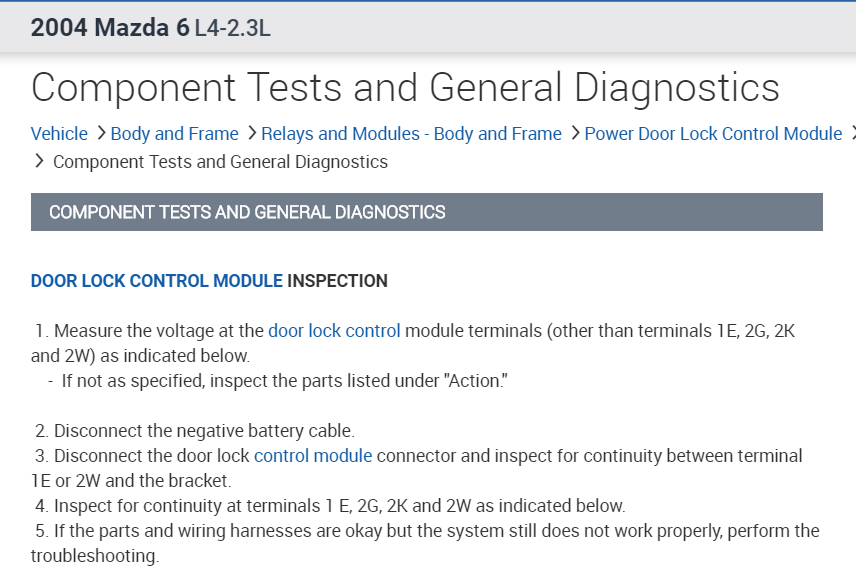Click the 2004 Mazda 6 vehicle title

(x=110, y=27)
